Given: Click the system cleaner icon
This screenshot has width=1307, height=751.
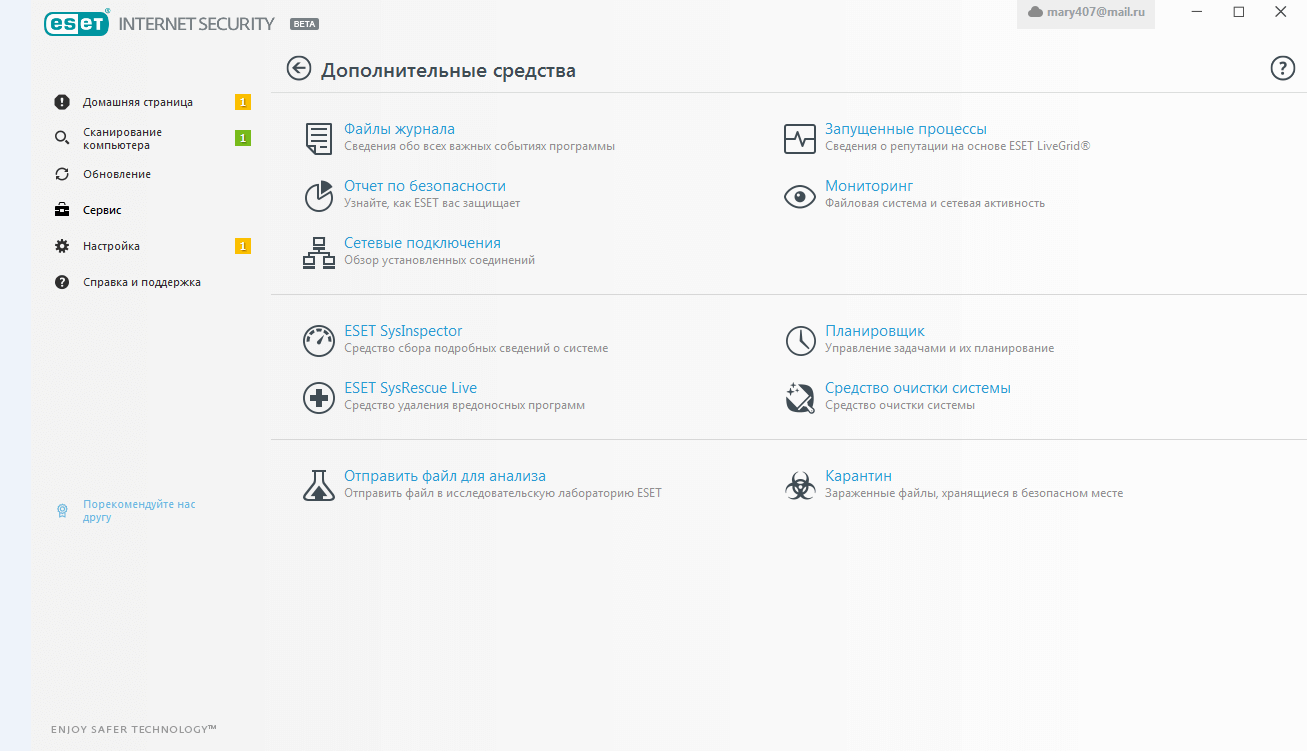Looking at the screenshot, I should [x=800, y=398].
